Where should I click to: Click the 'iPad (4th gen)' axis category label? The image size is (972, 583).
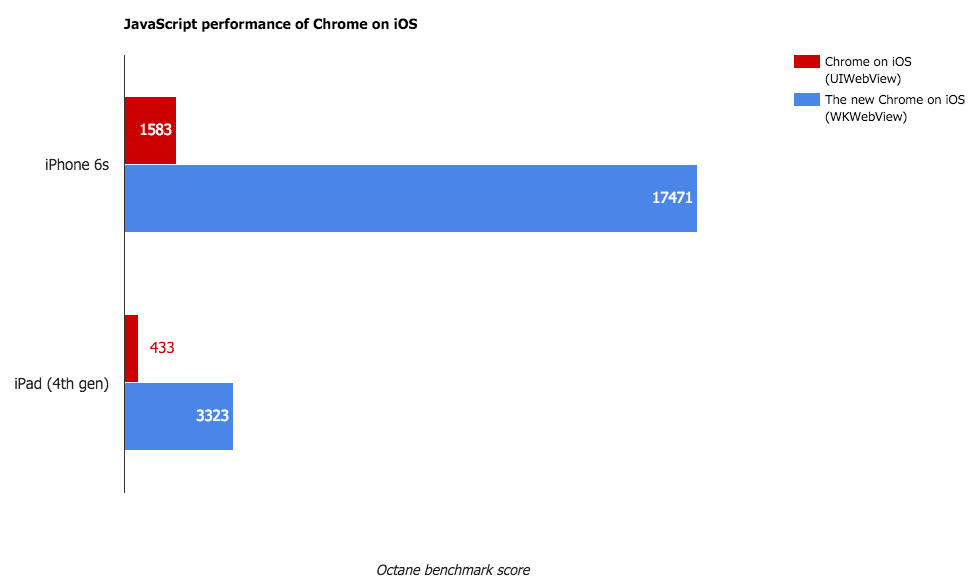pyautogui.click(x=62, y=383)
